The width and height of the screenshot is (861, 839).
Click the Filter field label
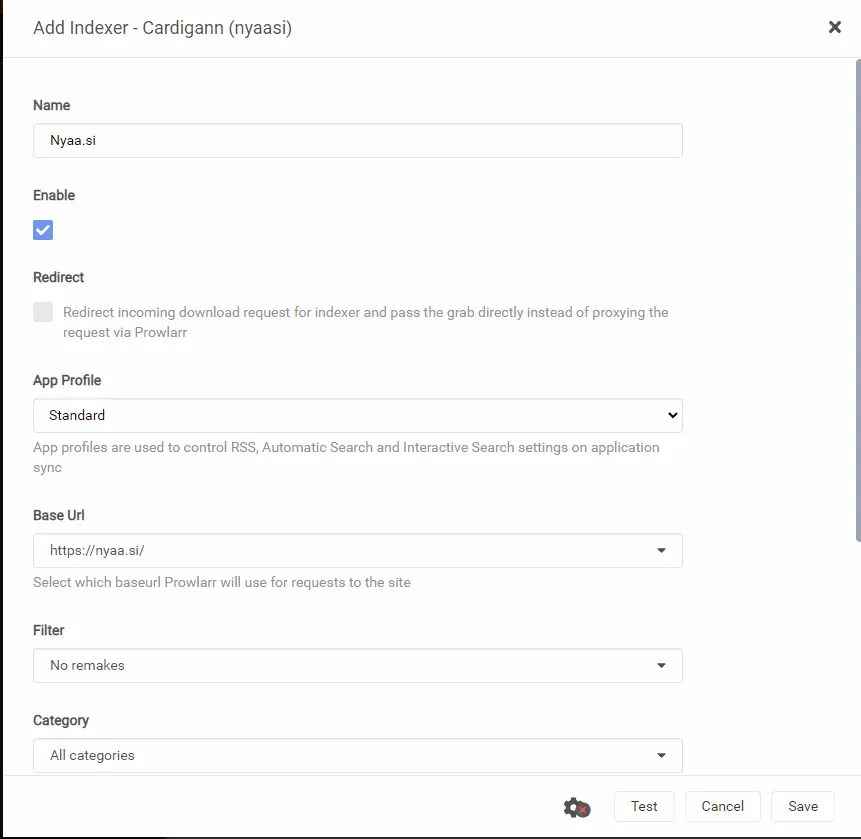(48, 630)
